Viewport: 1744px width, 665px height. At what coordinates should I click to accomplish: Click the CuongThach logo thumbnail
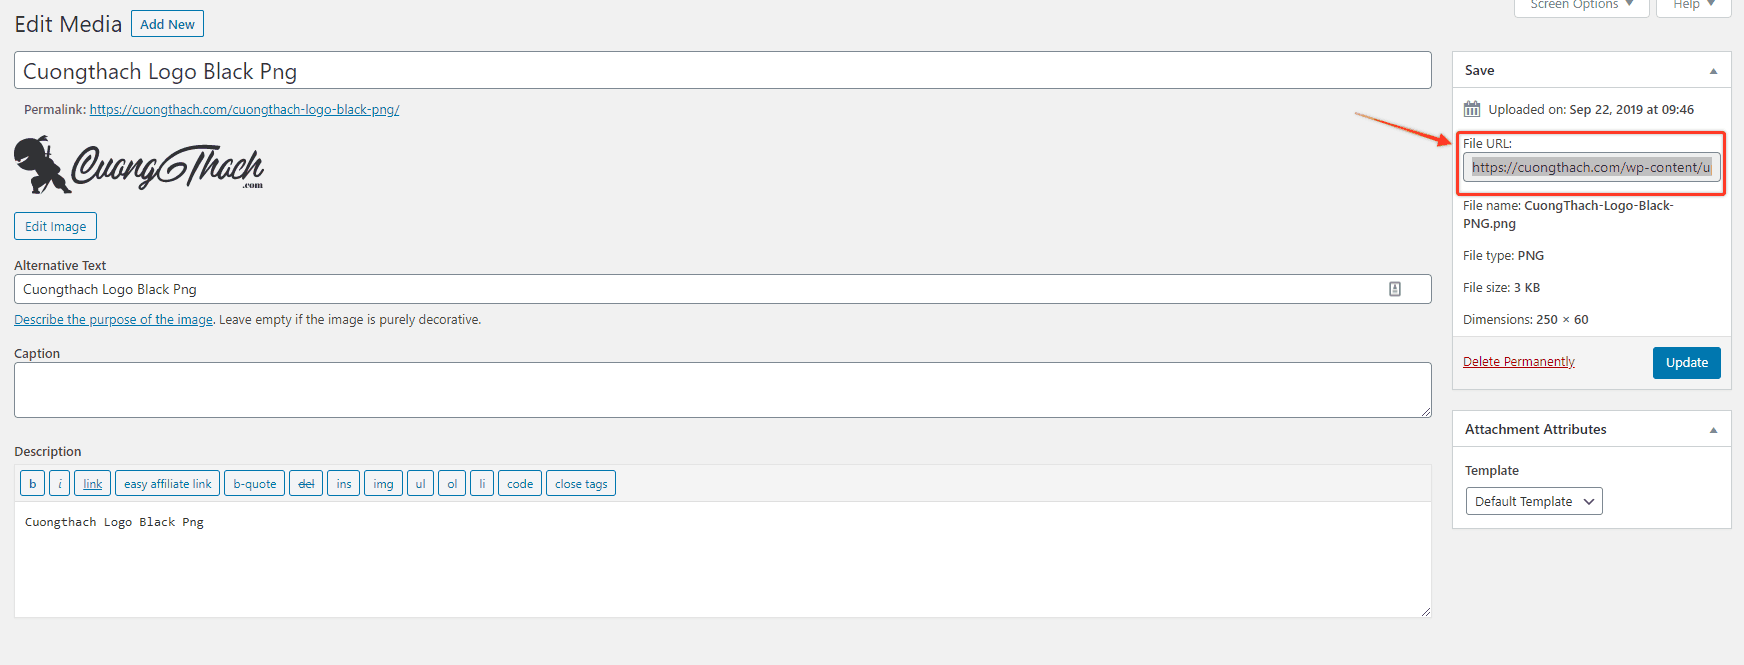(x=139, y=165)
